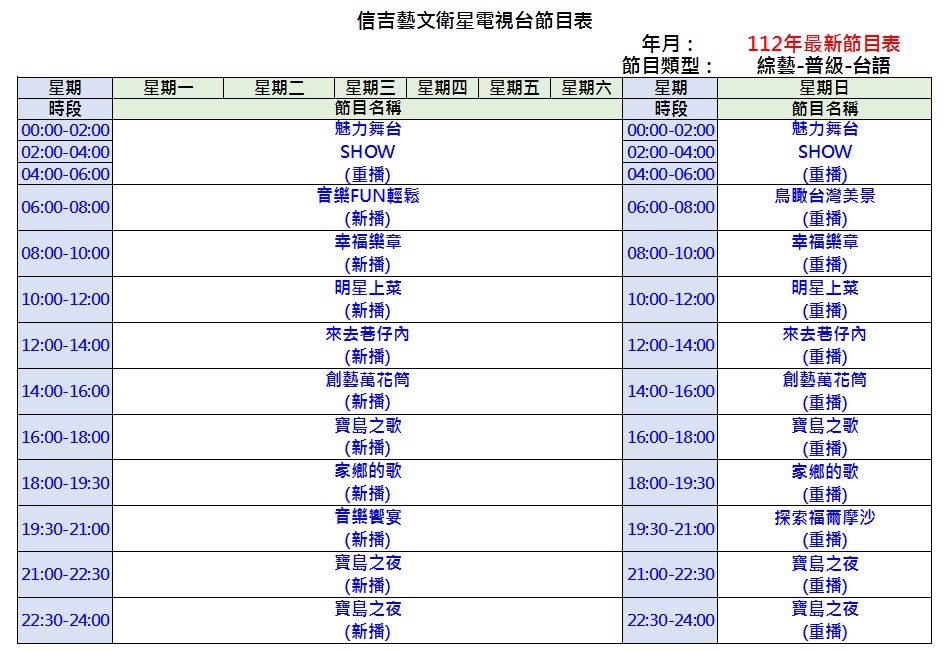945x652 pixels.
Task: Select 04:00-06:00 in the weekday time column
Action: pyautogui.click(x=65, y=174)
